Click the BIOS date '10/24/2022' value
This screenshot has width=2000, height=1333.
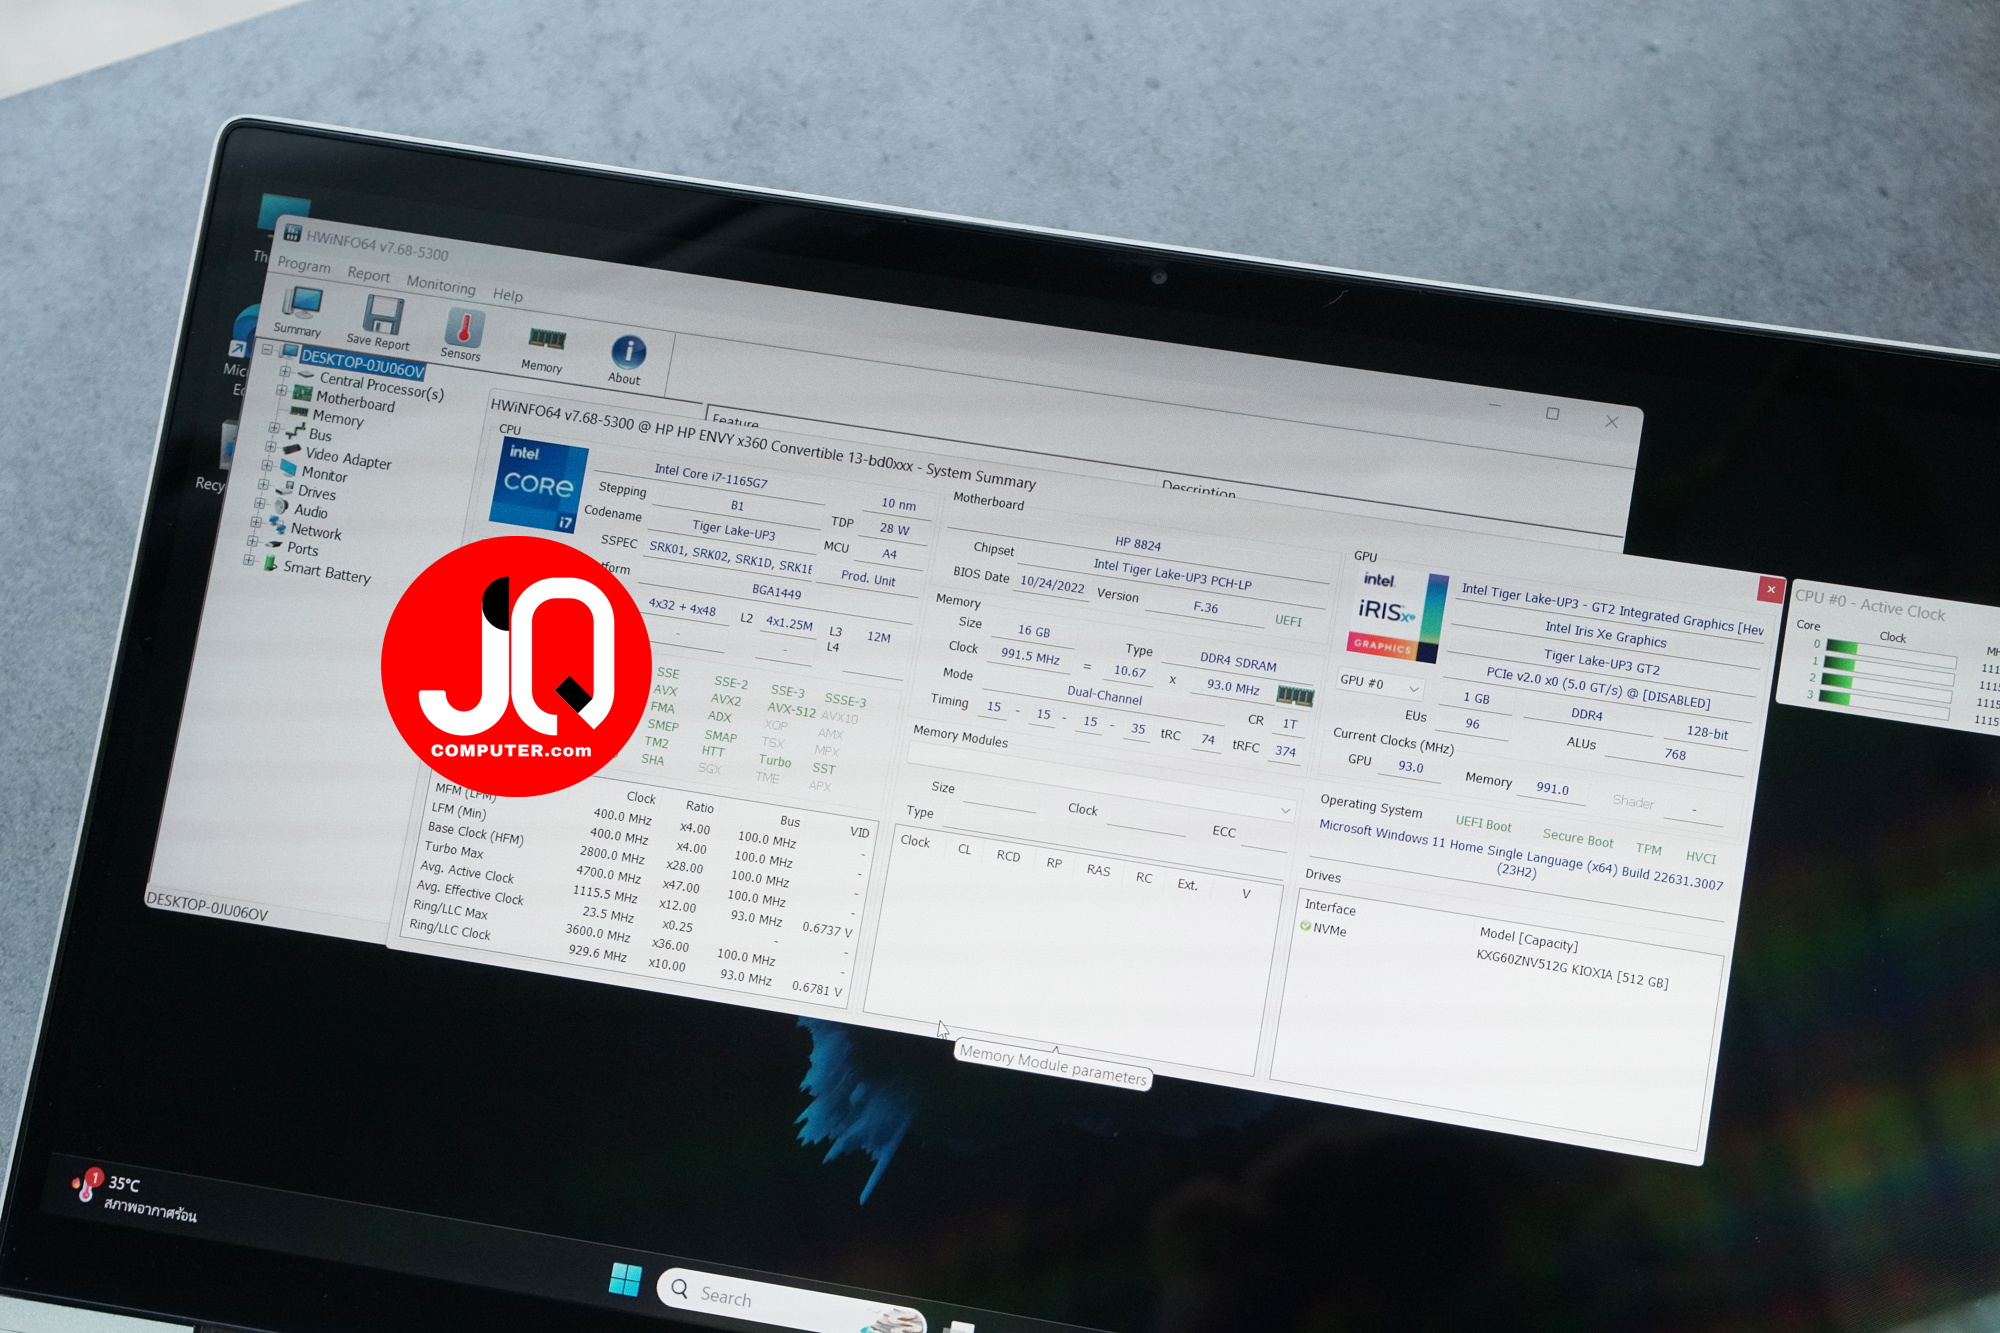pyautogui.click(x=1052, y=584)
